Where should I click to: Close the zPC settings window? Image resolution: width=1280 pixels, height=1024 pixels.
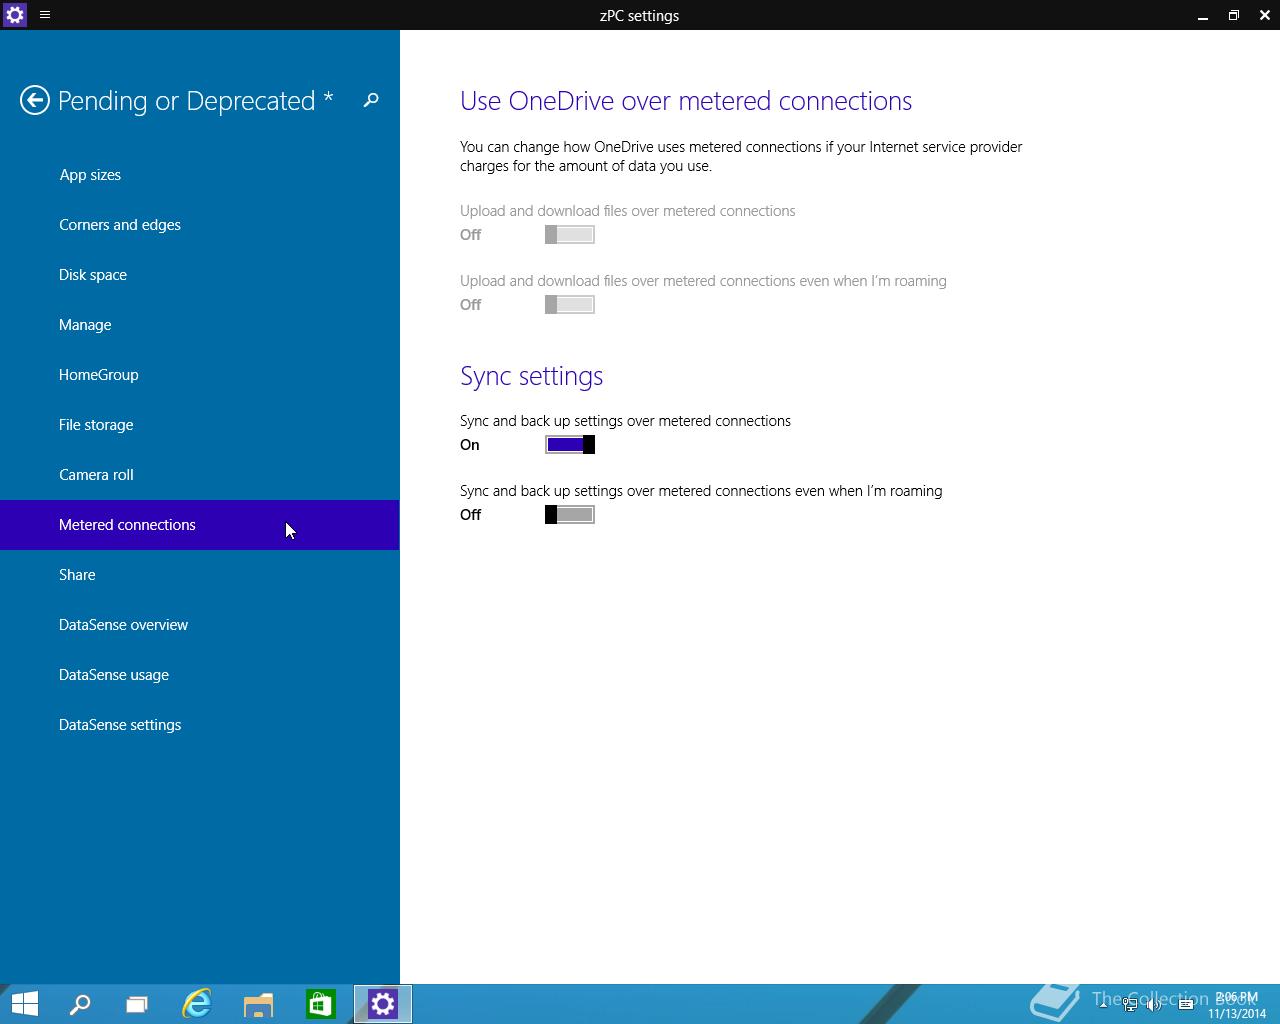coord(1265,15)
